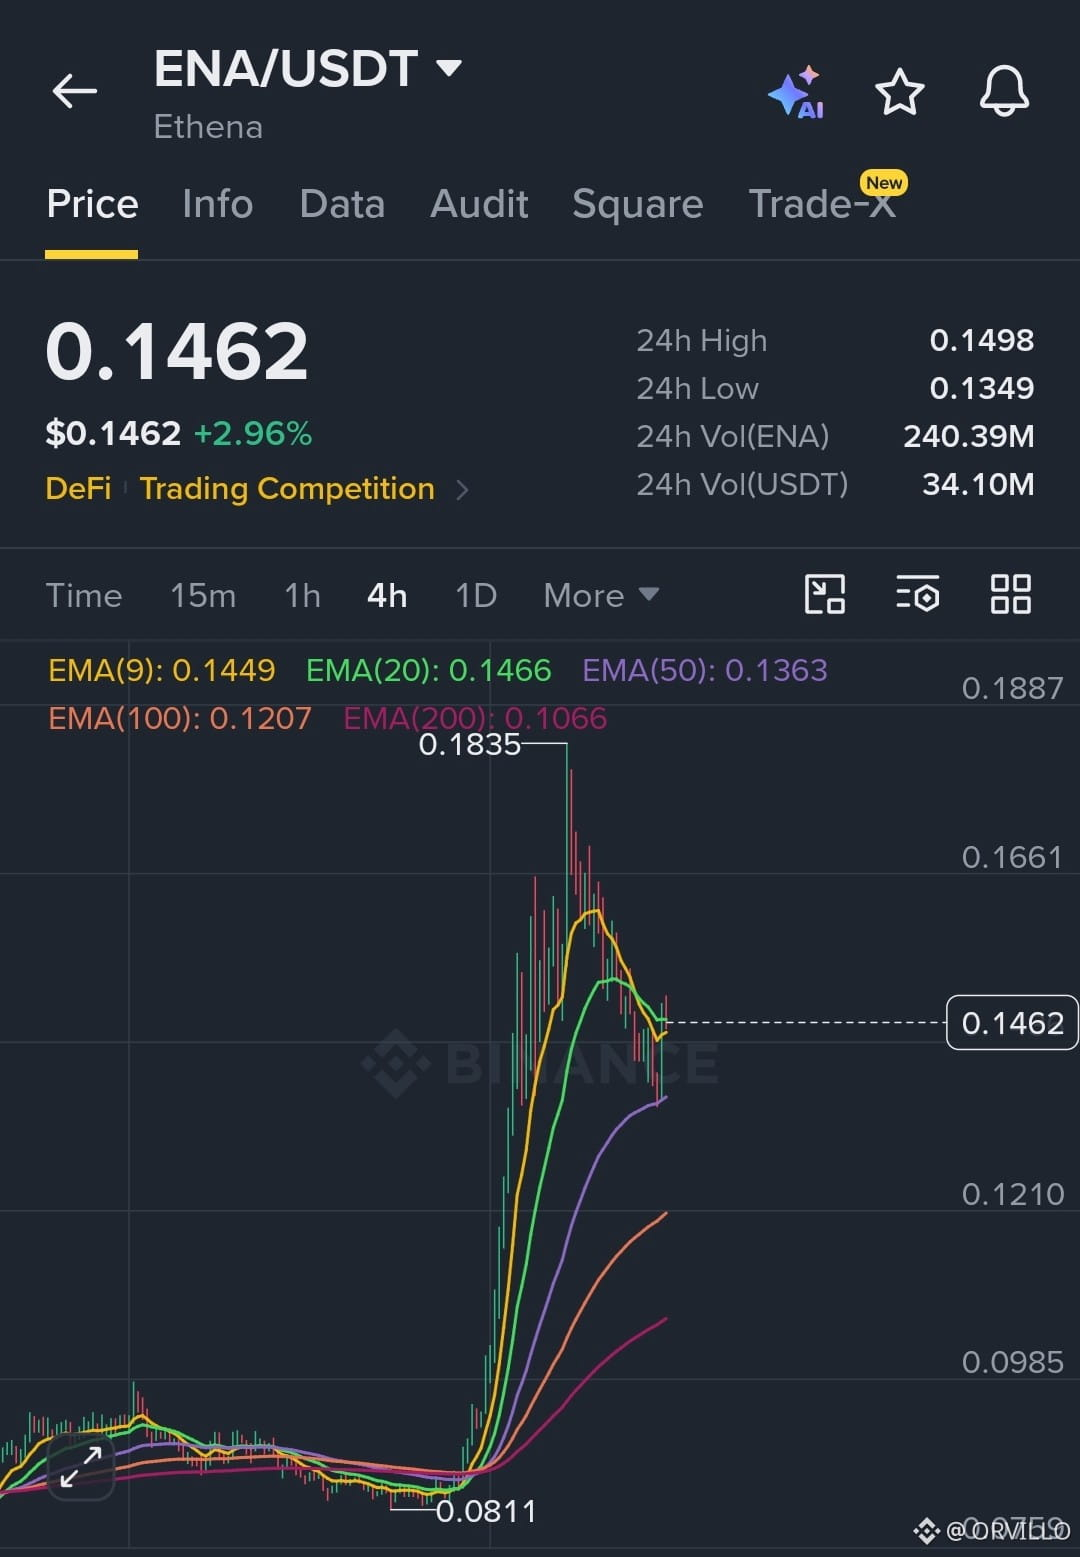This screenshot has width=1080, height=1557.
Task: Open the Trade-X tab
Action: tap(822, 204)
